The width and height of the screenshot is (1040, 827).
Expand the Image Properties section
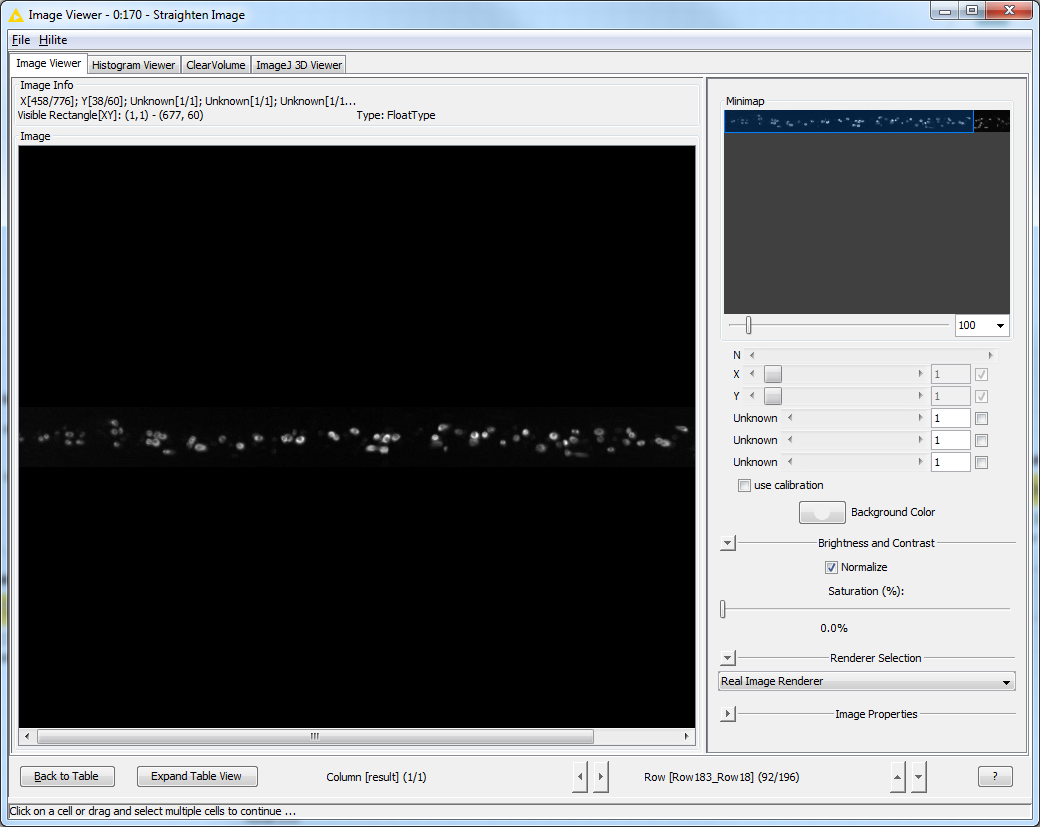coord(728,714)
